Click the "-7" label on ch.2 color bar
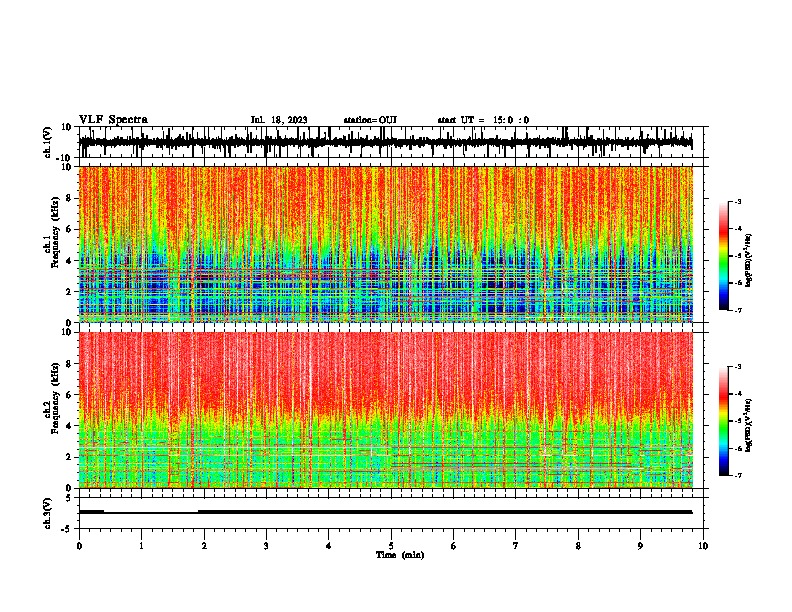Viewport: 792px width, 612px height. (x=737, y=475)
